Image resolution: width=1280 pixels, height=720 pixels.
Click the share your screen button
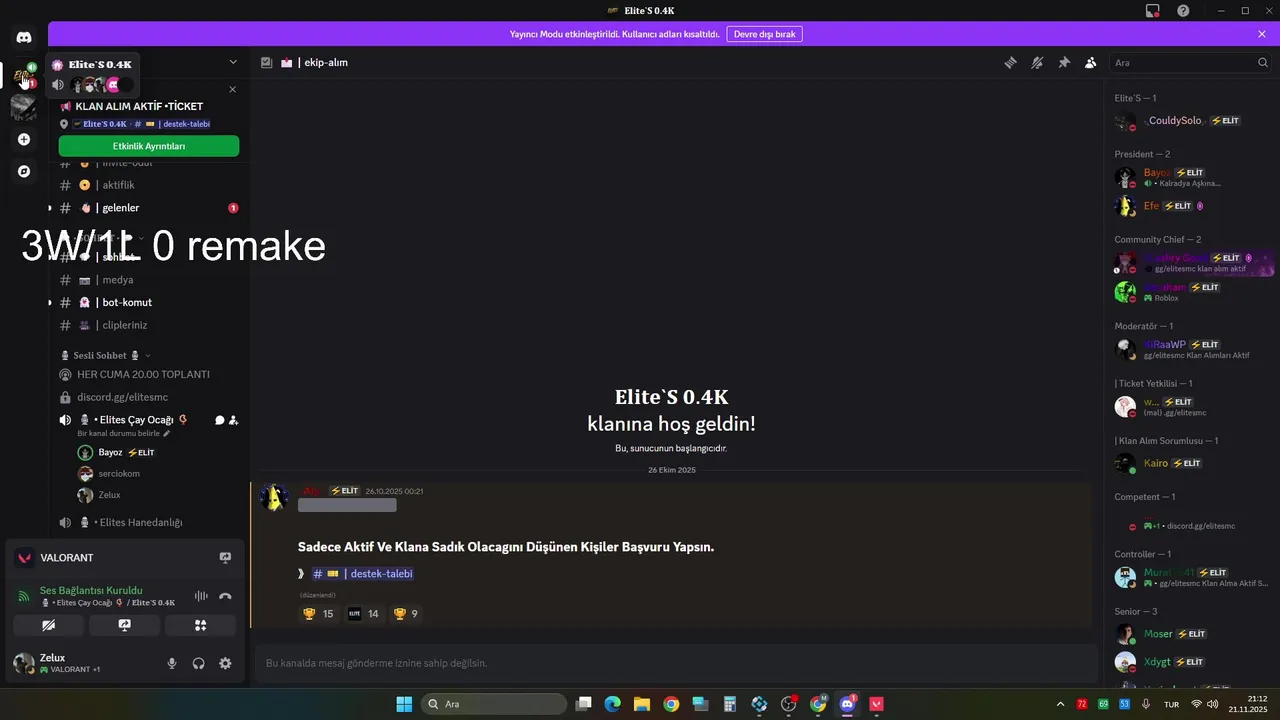click(x=124, y=626)
